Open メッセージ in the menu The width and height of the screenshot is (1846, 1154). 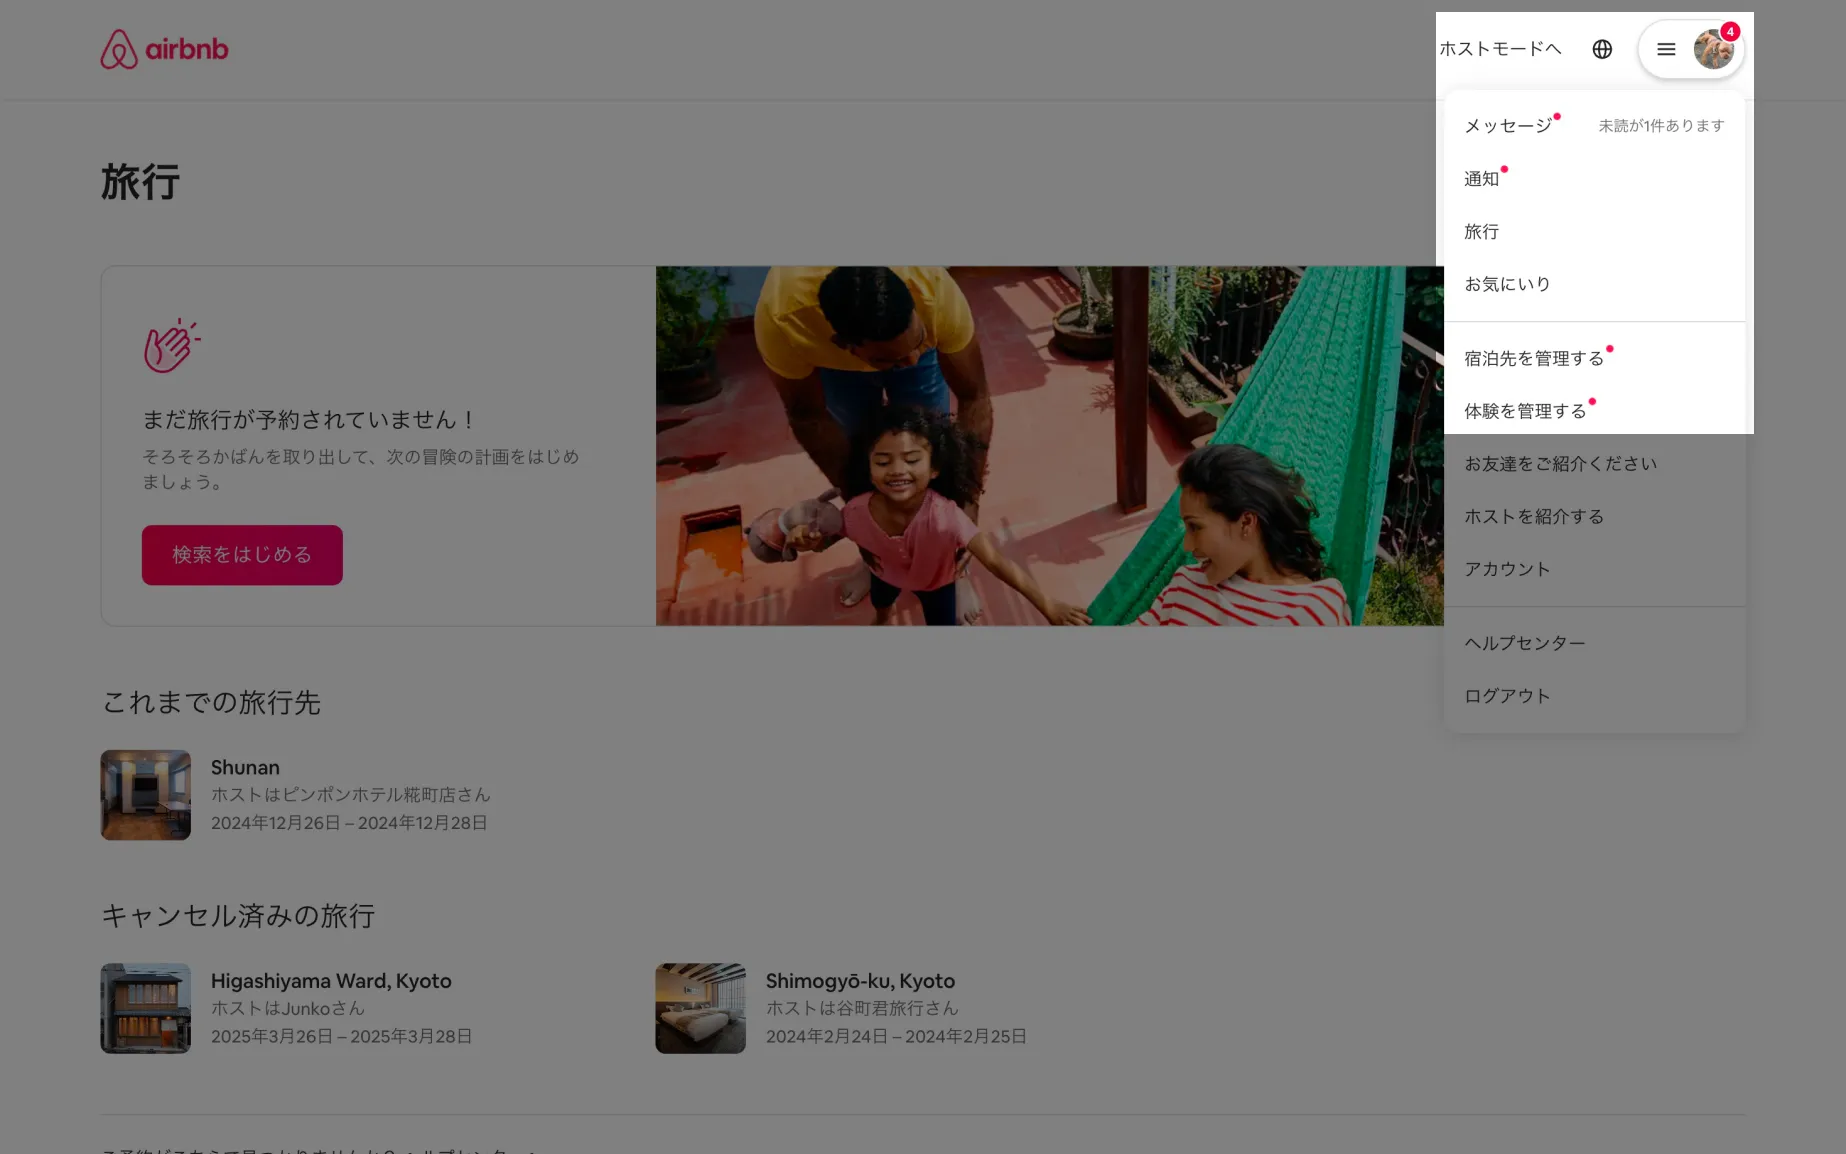point(1508,126)
